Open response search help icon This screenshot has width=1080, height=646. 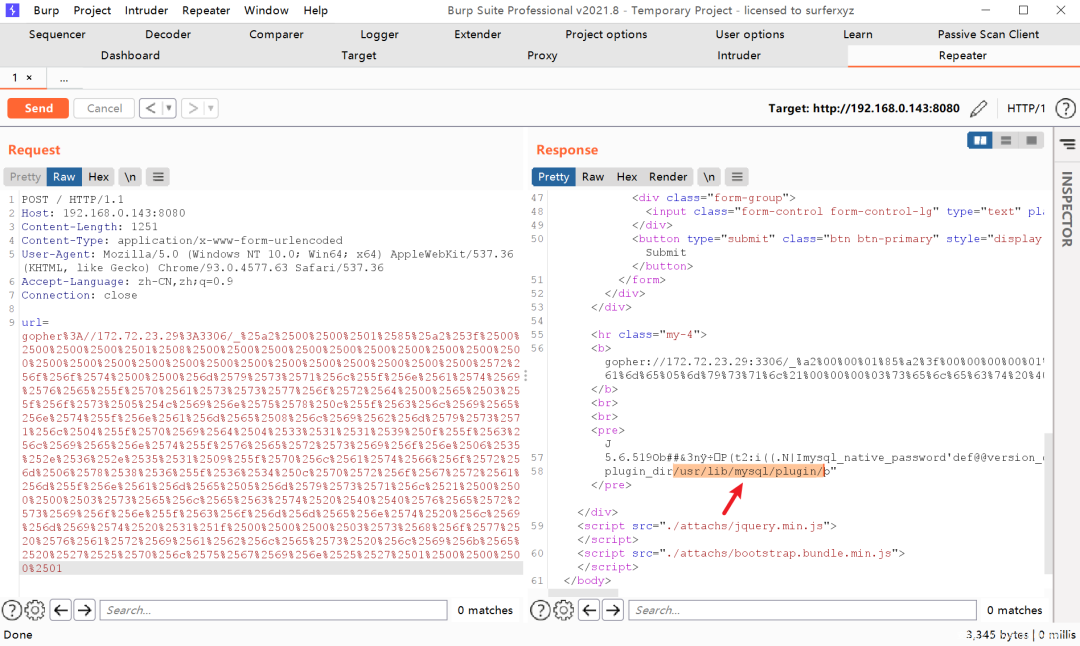coord(539,609)
